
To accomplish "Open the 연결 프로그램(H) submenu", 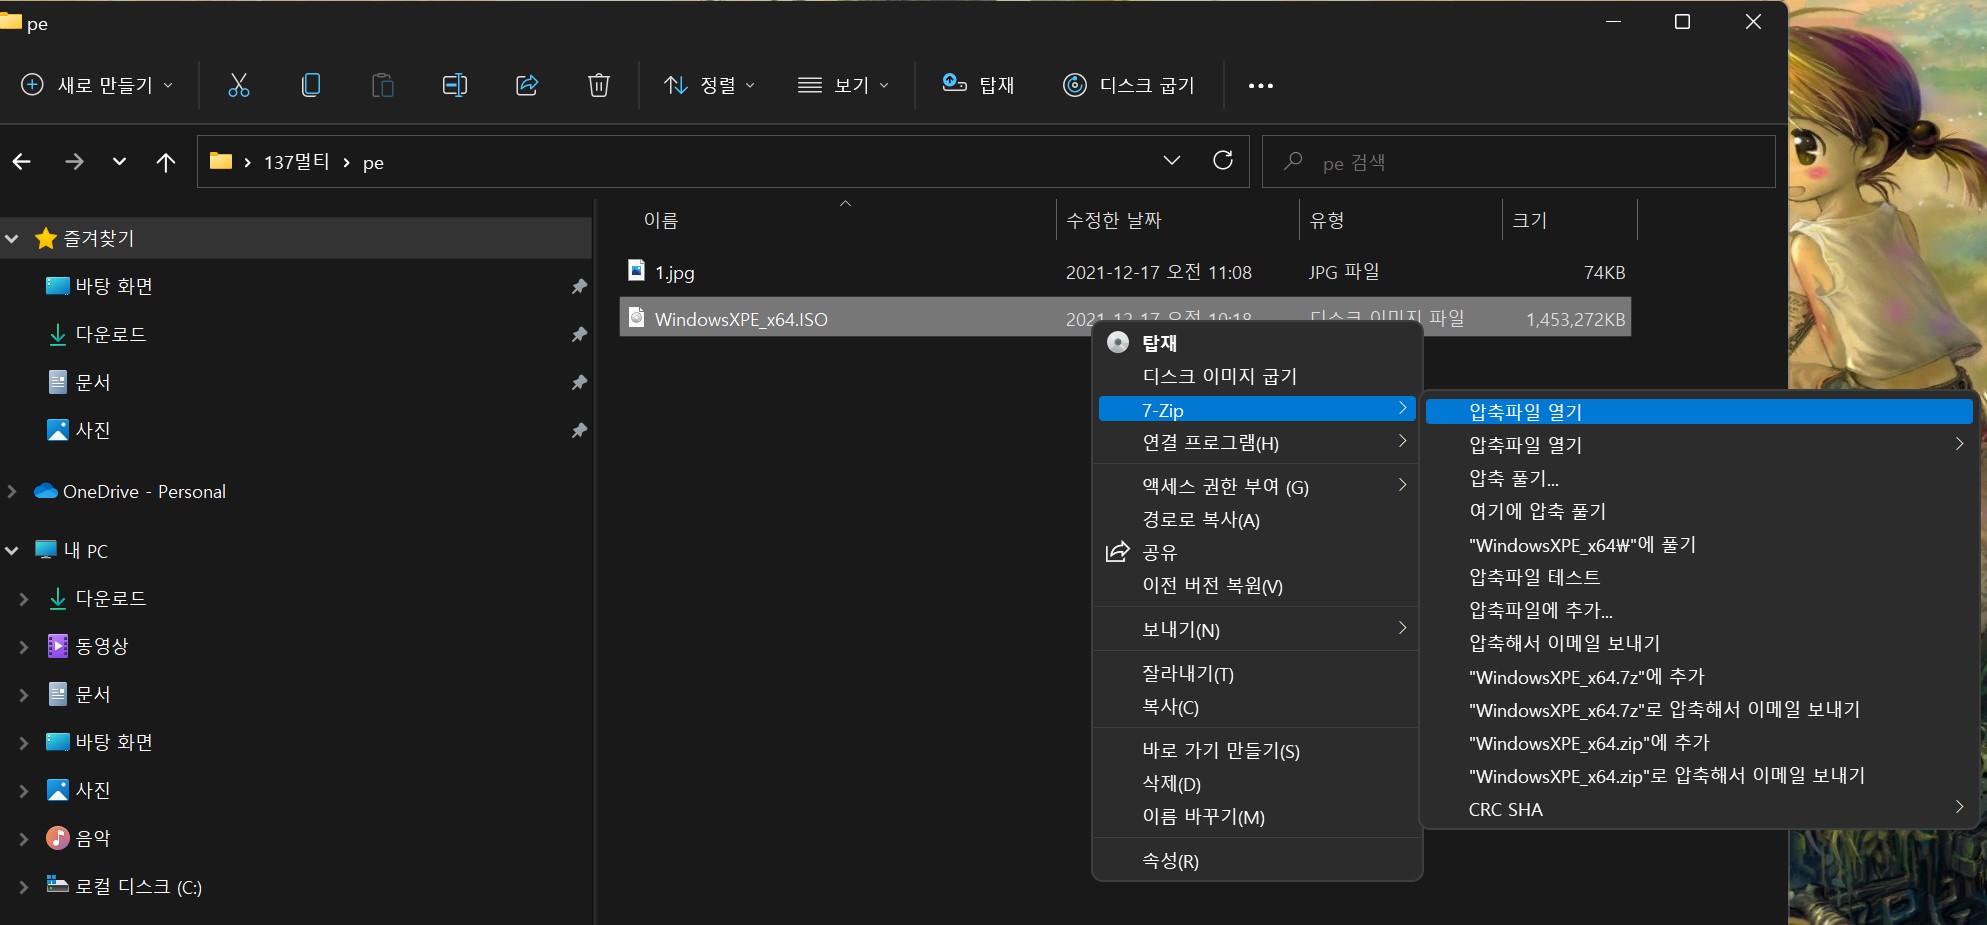I will point(1257,442).
